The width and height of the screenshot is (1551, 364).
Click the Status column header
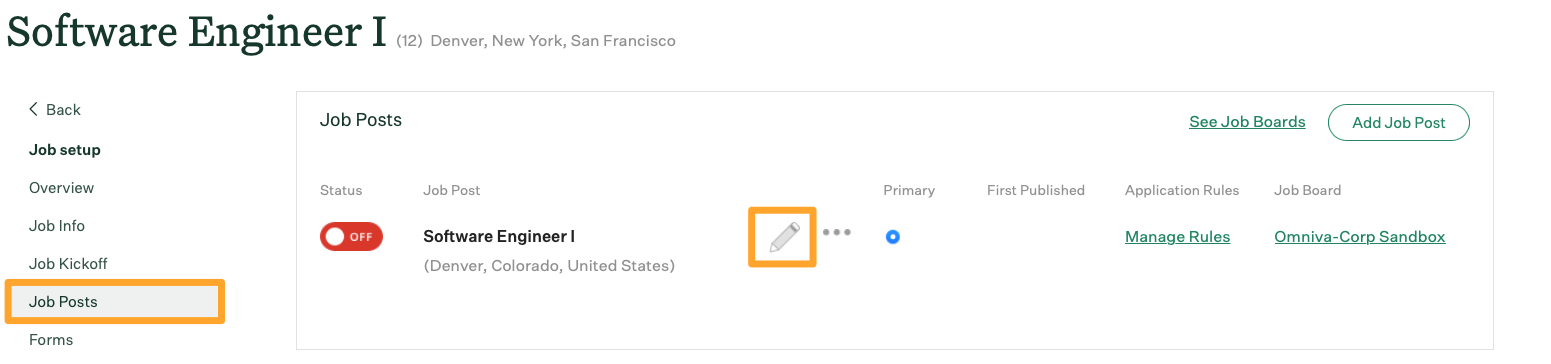[x=341, y=190]
